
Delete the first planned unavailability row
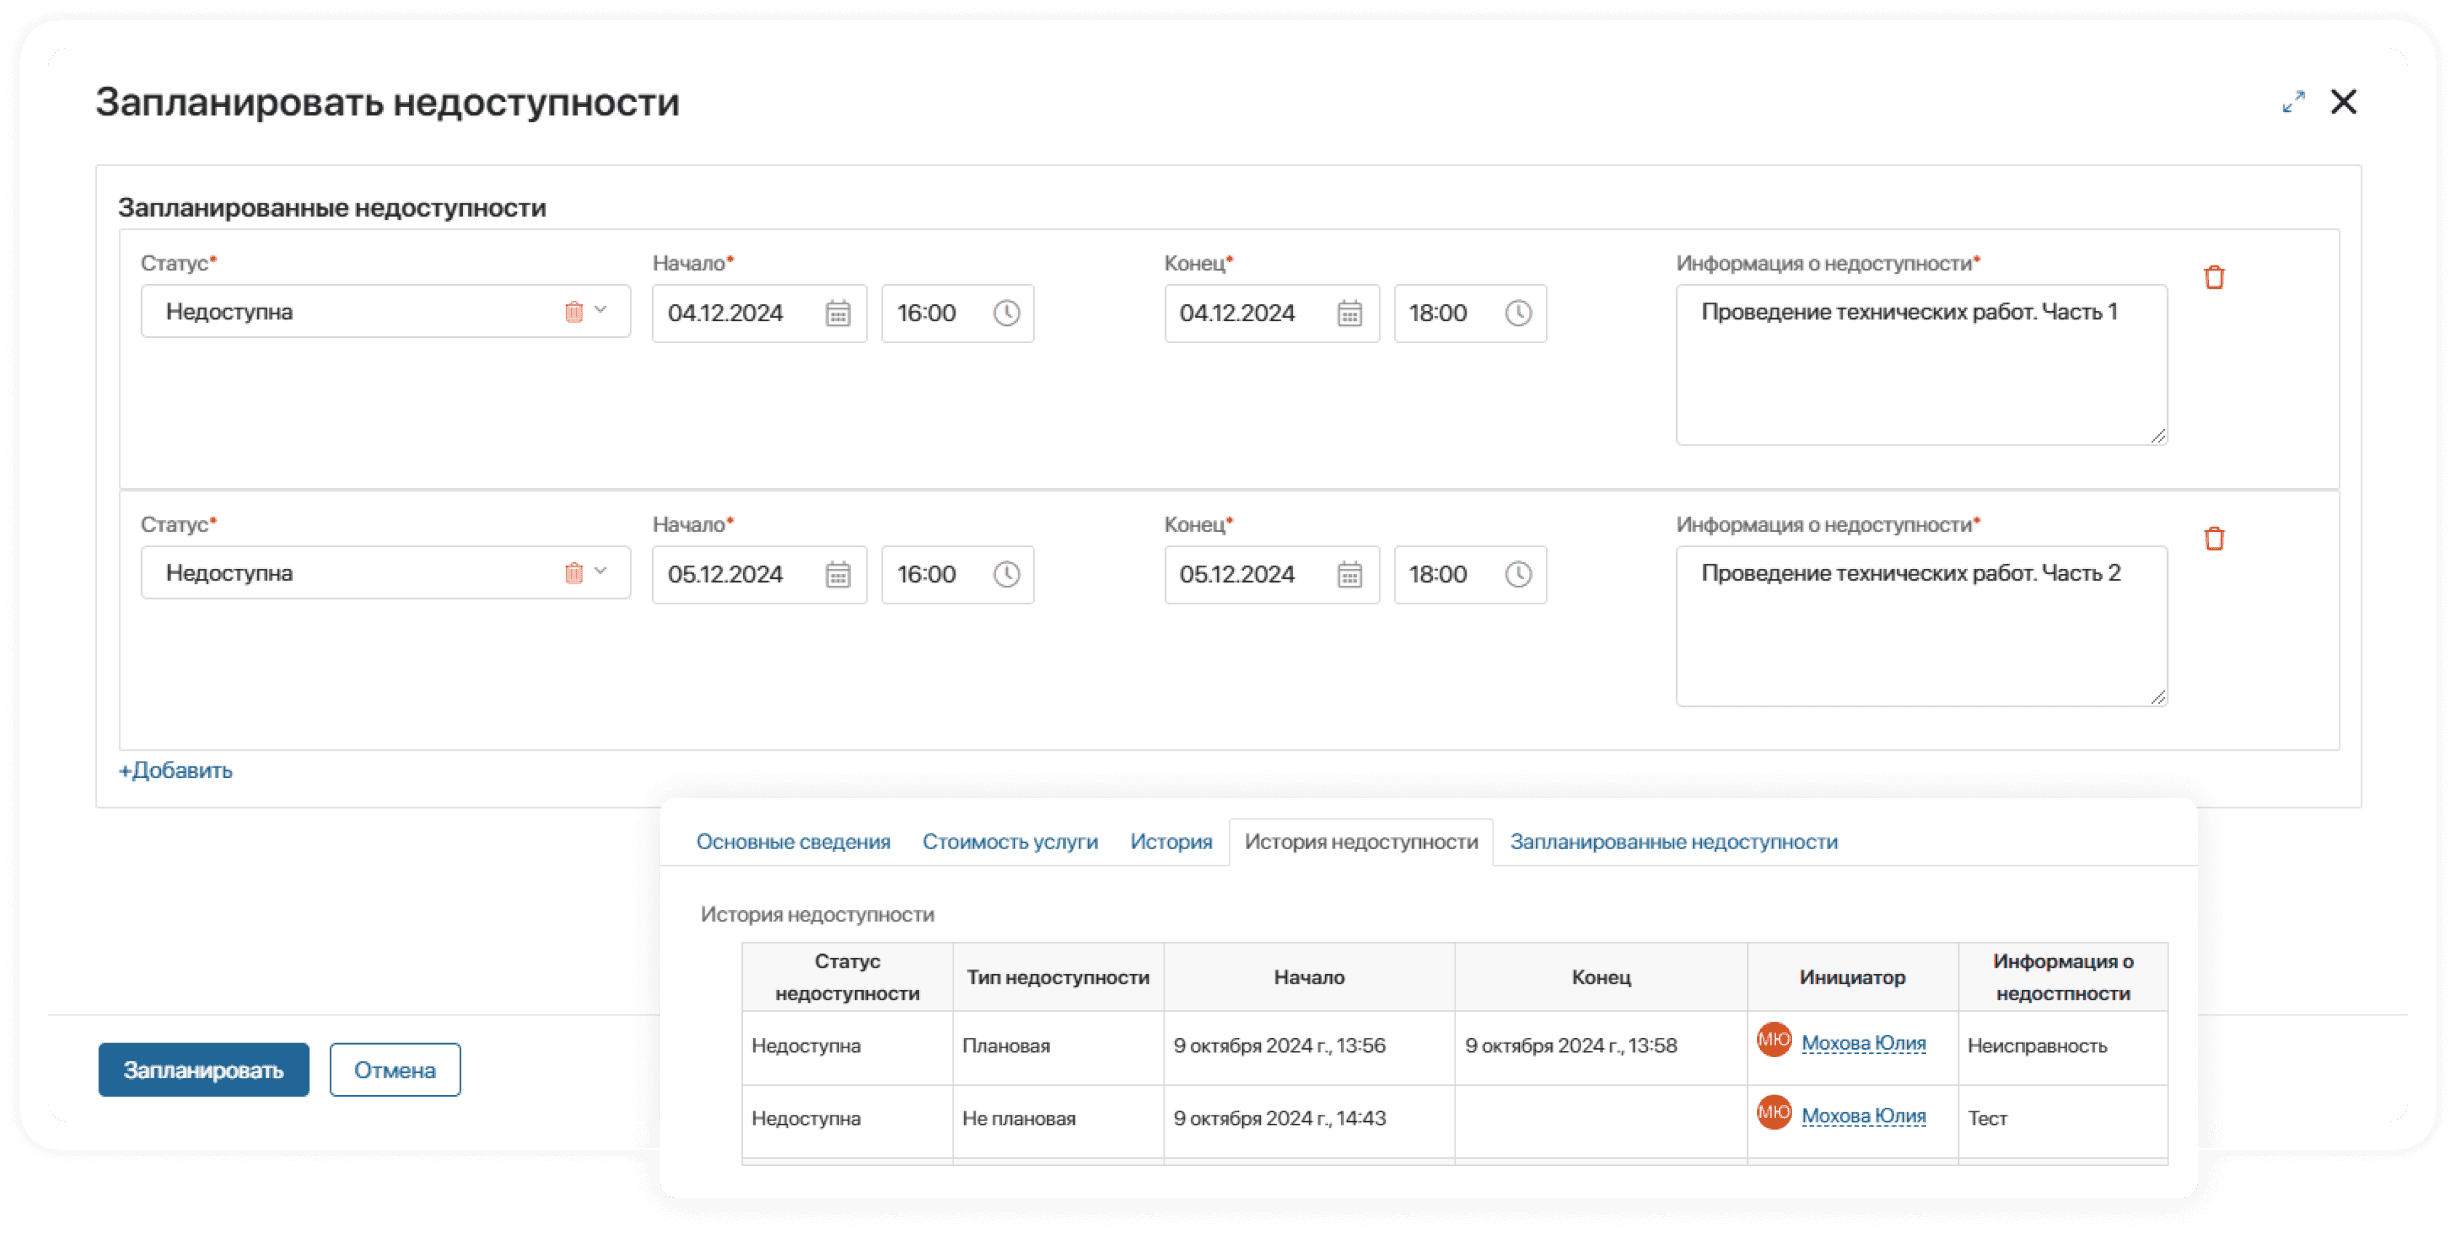(x=2214, y=278)
